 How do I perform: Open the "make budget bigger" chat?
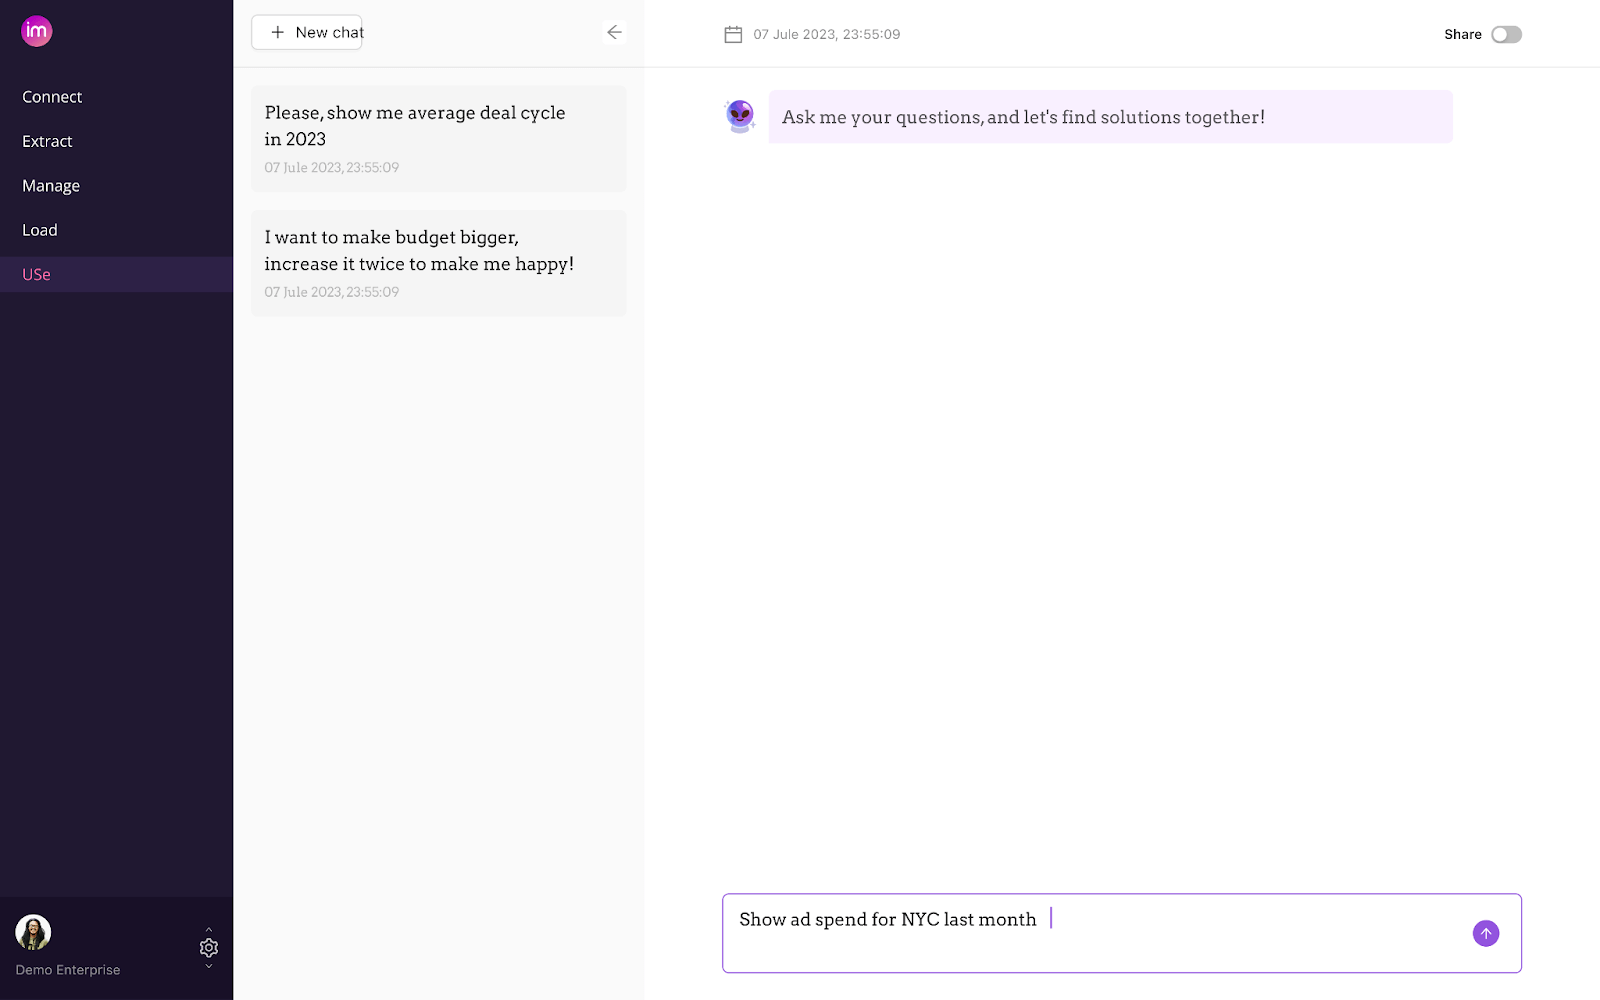(x=438, y=263)
